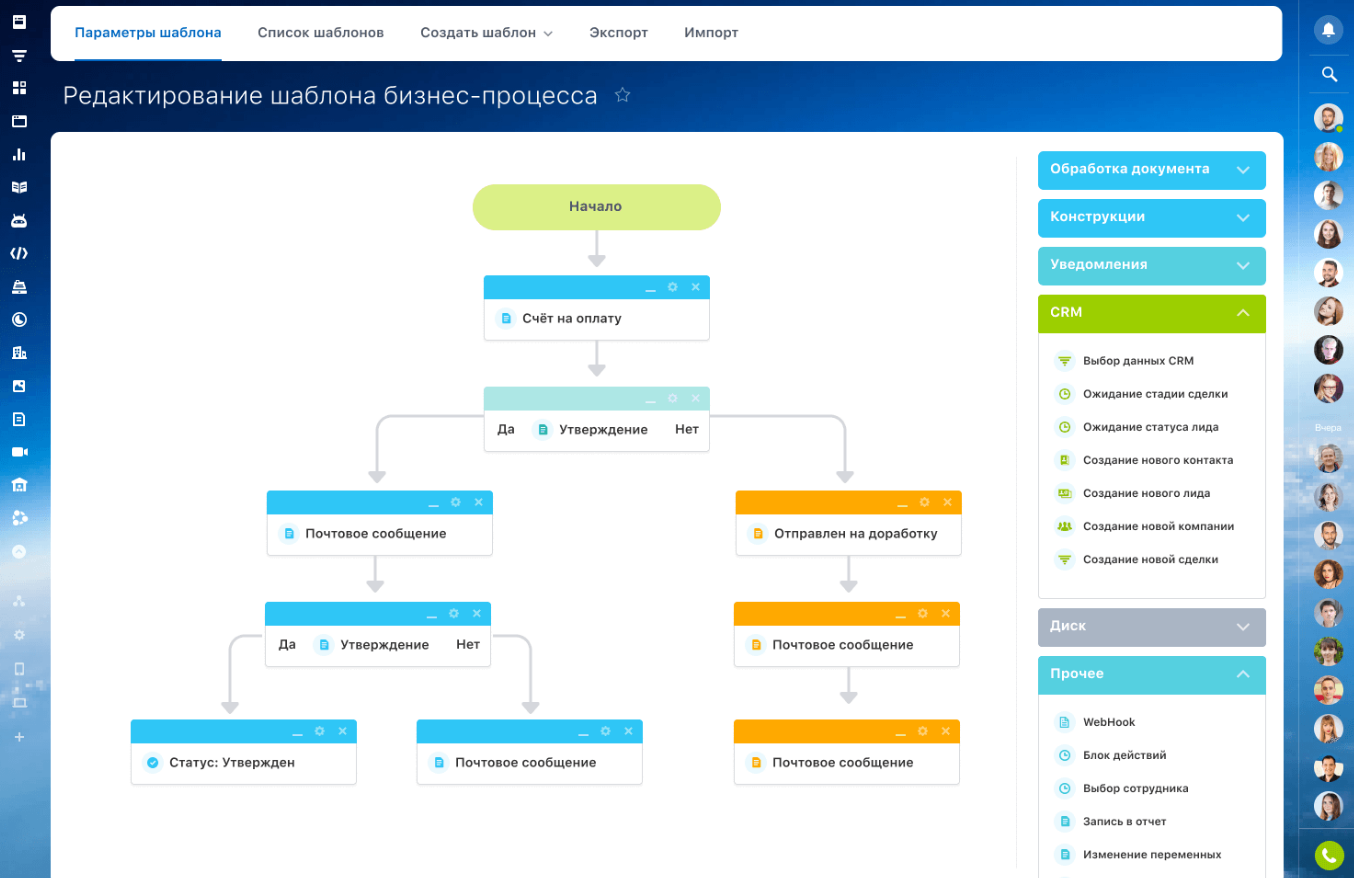
Task: Click the notifications bell icon
Action: [x=1328, y=30]
